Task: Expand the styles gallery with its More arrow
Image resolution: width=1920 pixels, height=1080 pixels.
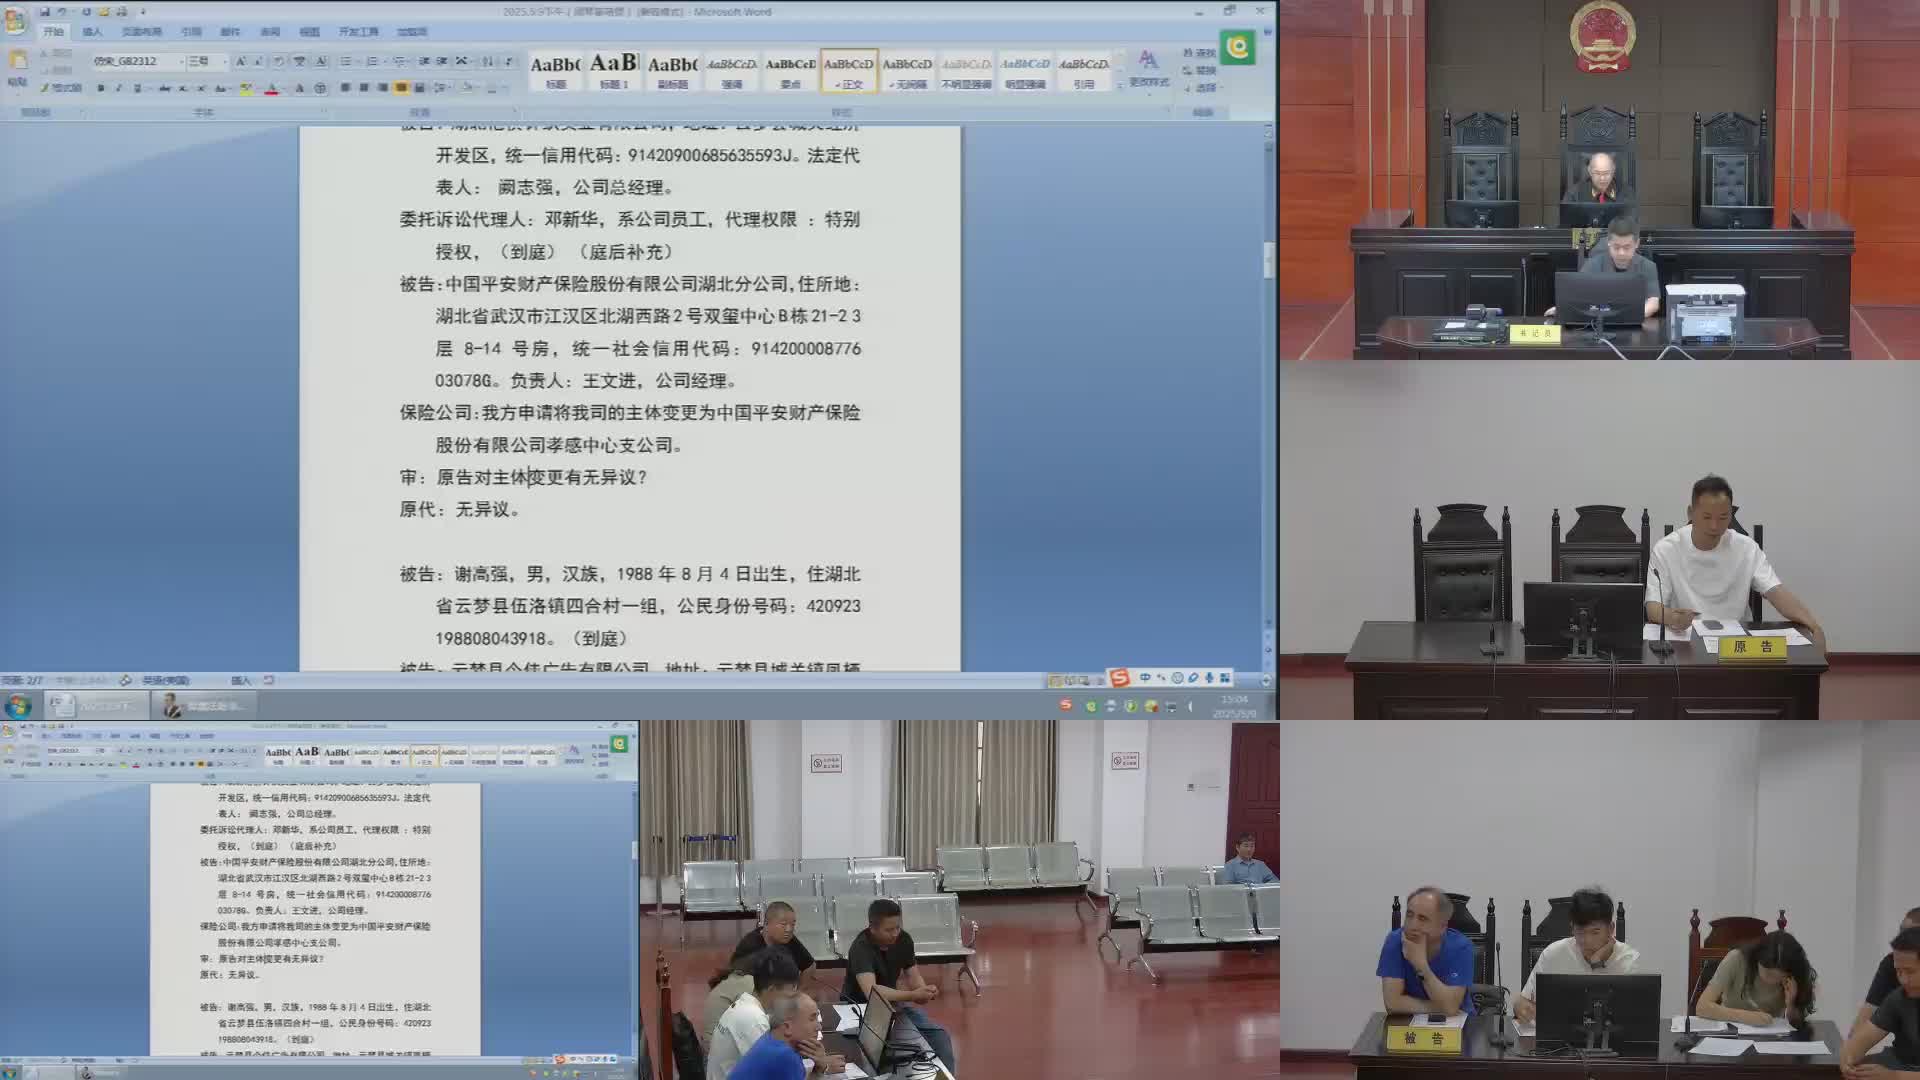Action: 1119,86
